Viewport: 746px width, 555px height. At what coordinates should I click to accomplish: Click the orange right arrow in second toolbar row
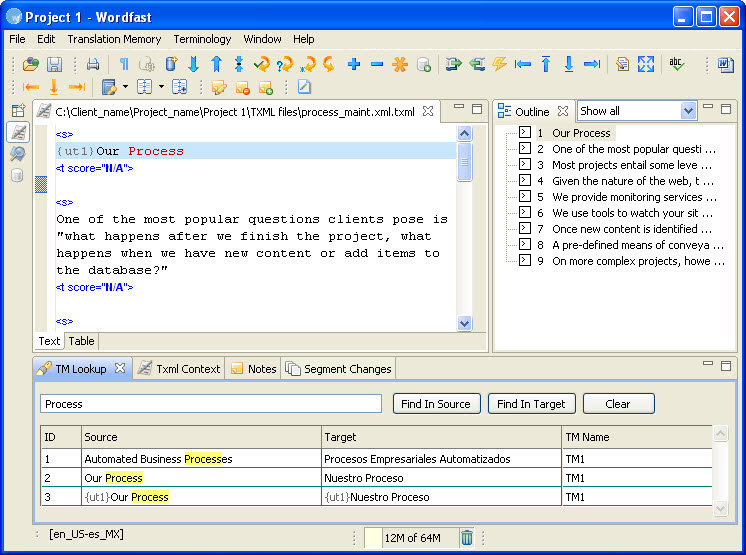[x=77, y=87]
